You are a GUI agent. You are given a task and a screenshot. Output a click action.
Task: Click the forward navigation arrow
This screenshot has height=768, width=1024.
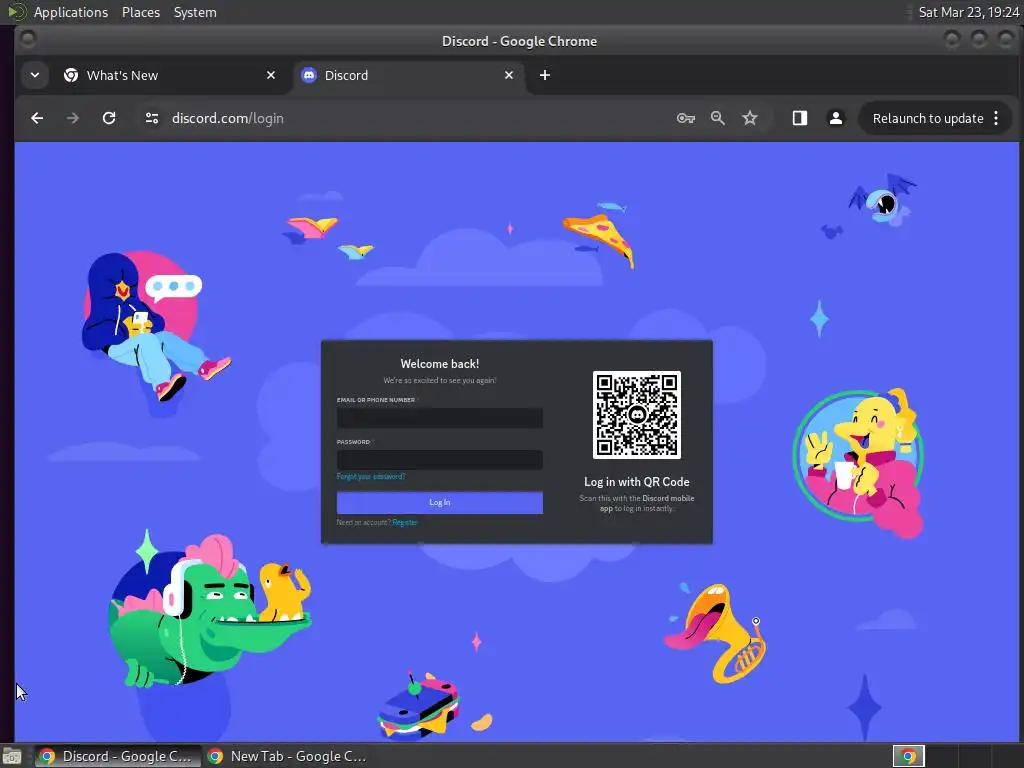(x=72, y=118)
